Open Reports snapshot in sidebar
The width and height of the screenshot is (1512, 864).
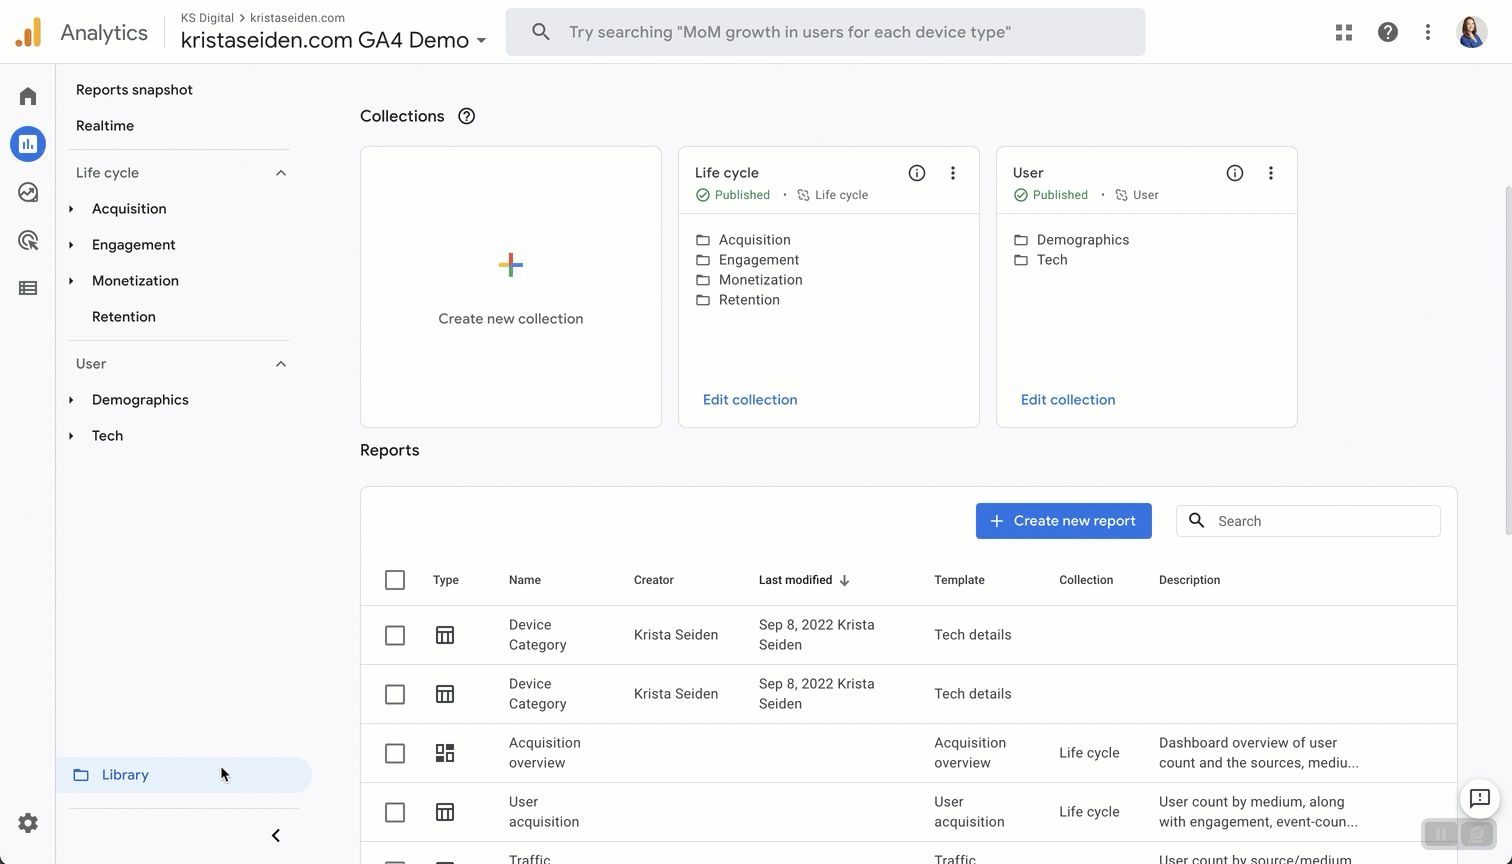pos(134,90)
